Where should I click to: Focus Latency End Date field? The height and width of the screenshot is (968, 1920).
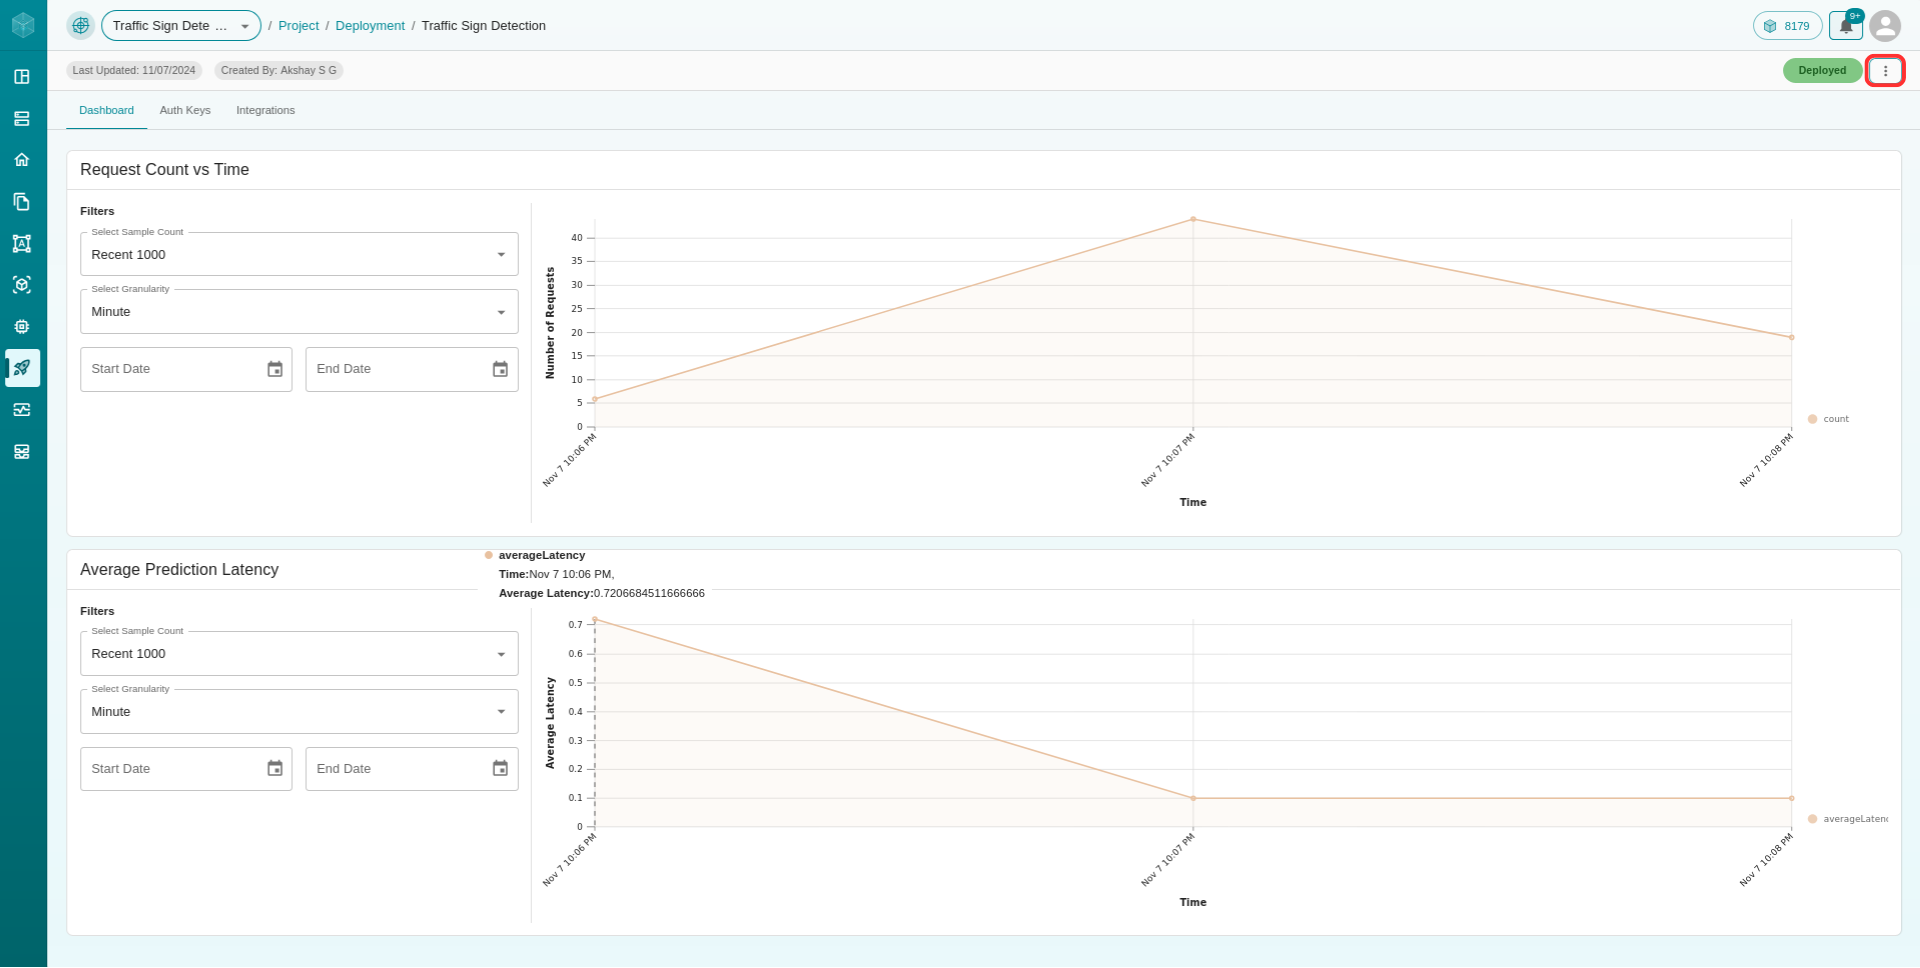pyautogui.click(x=412, y=769)
